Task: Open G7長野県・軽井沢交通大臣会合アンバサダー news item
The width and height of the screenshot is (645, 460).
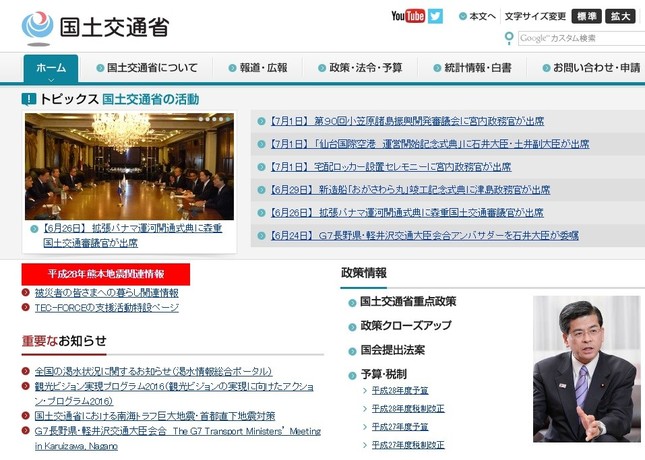Action: click(425, 235)
